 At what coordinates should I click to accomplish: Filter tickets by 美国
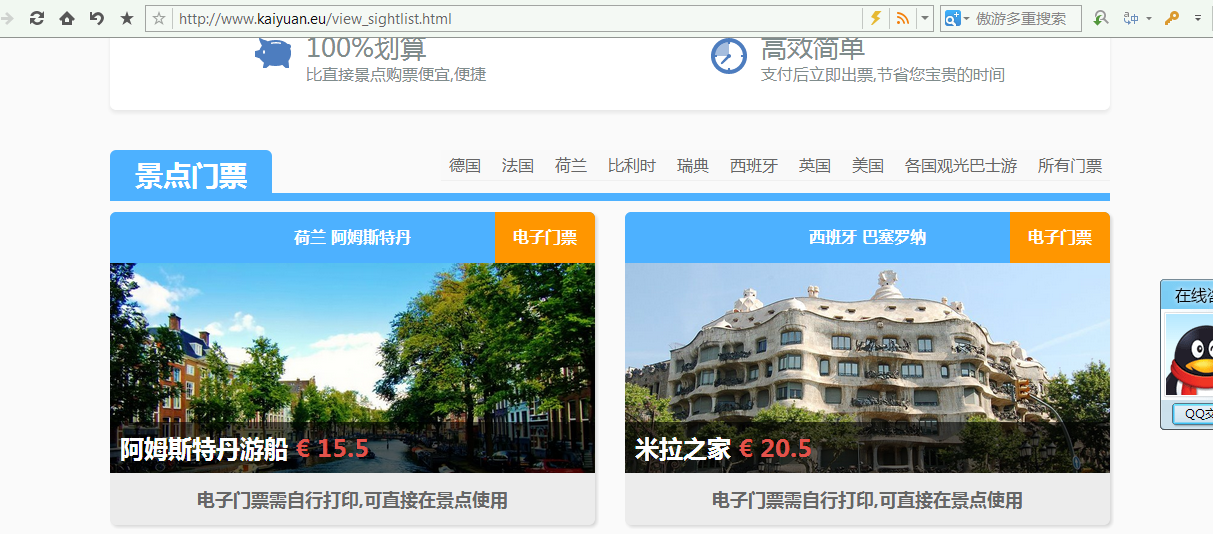coord(868,166)
